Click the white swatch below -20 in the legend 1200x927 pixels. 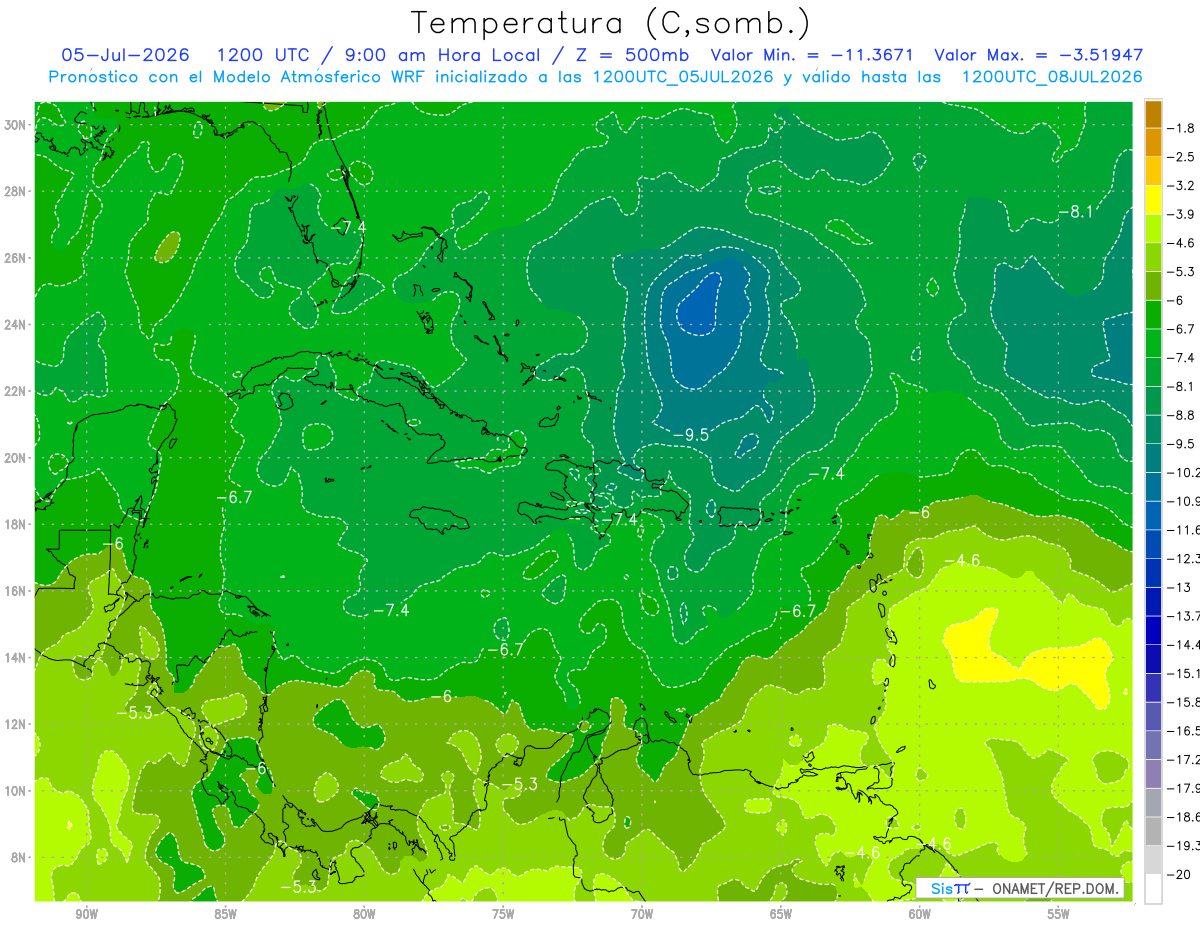click(x=1153, y=888)
